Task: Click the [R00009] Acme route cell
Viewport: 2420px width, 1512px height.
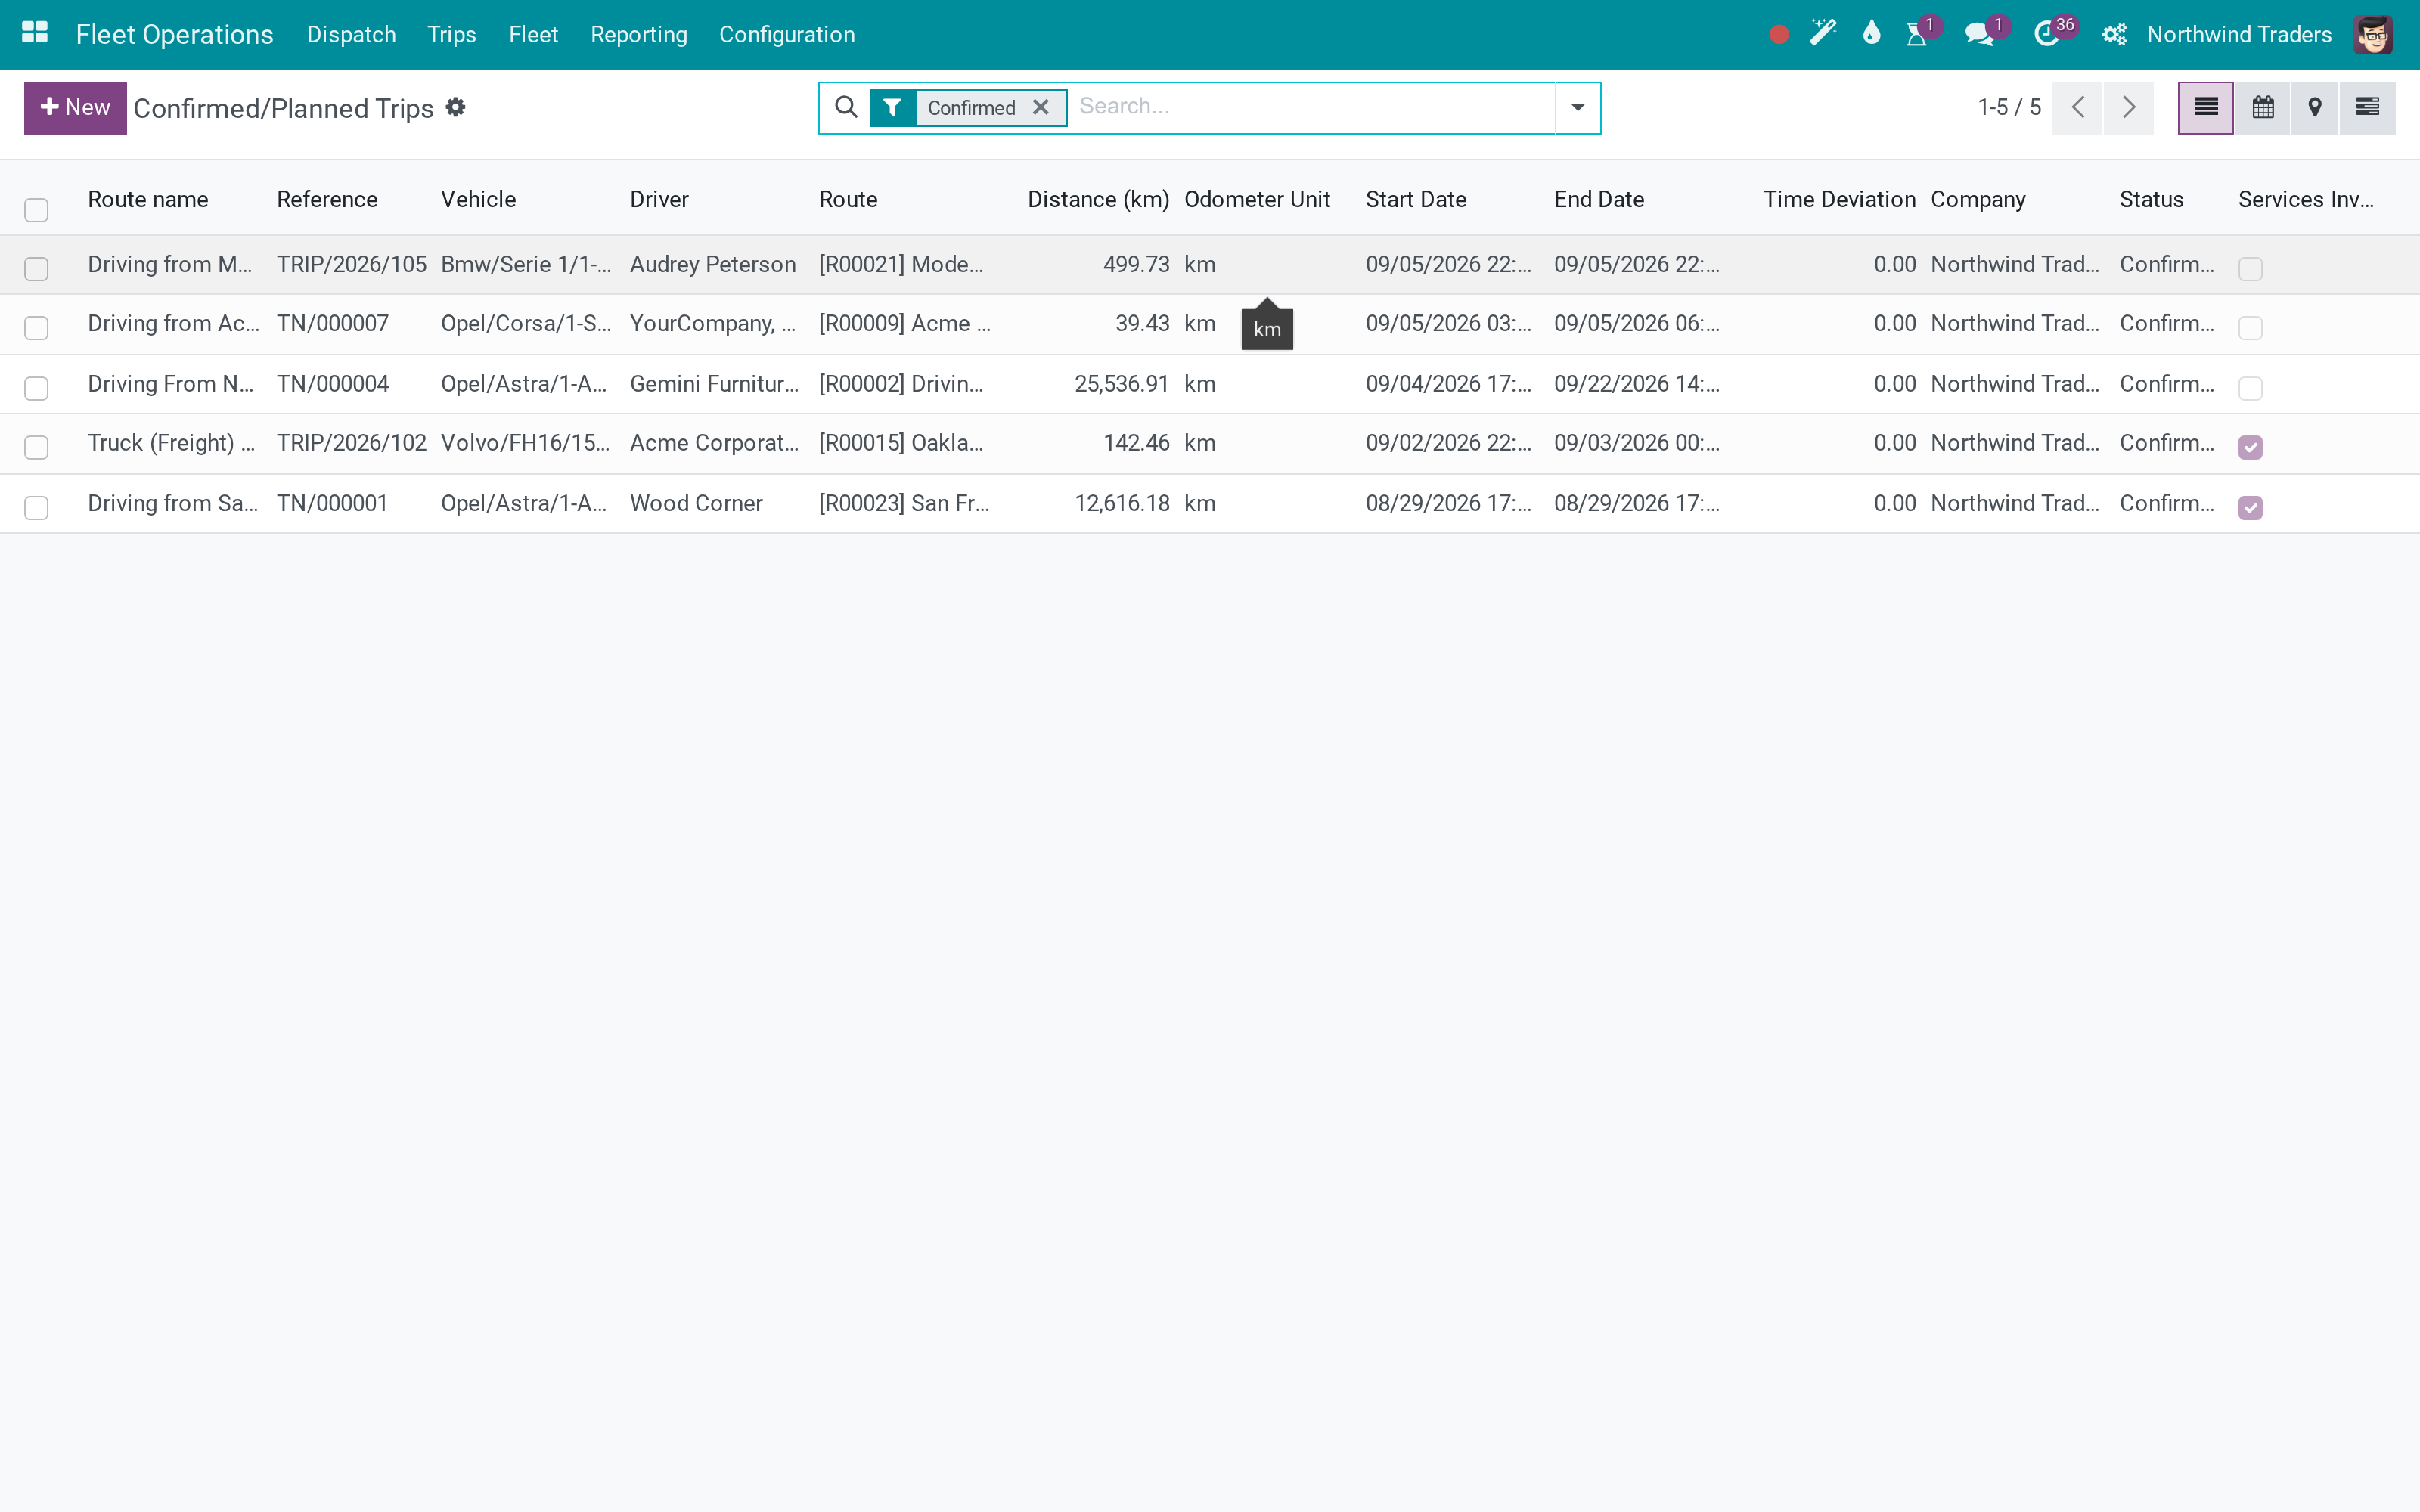Action: [x=905, y=323]
